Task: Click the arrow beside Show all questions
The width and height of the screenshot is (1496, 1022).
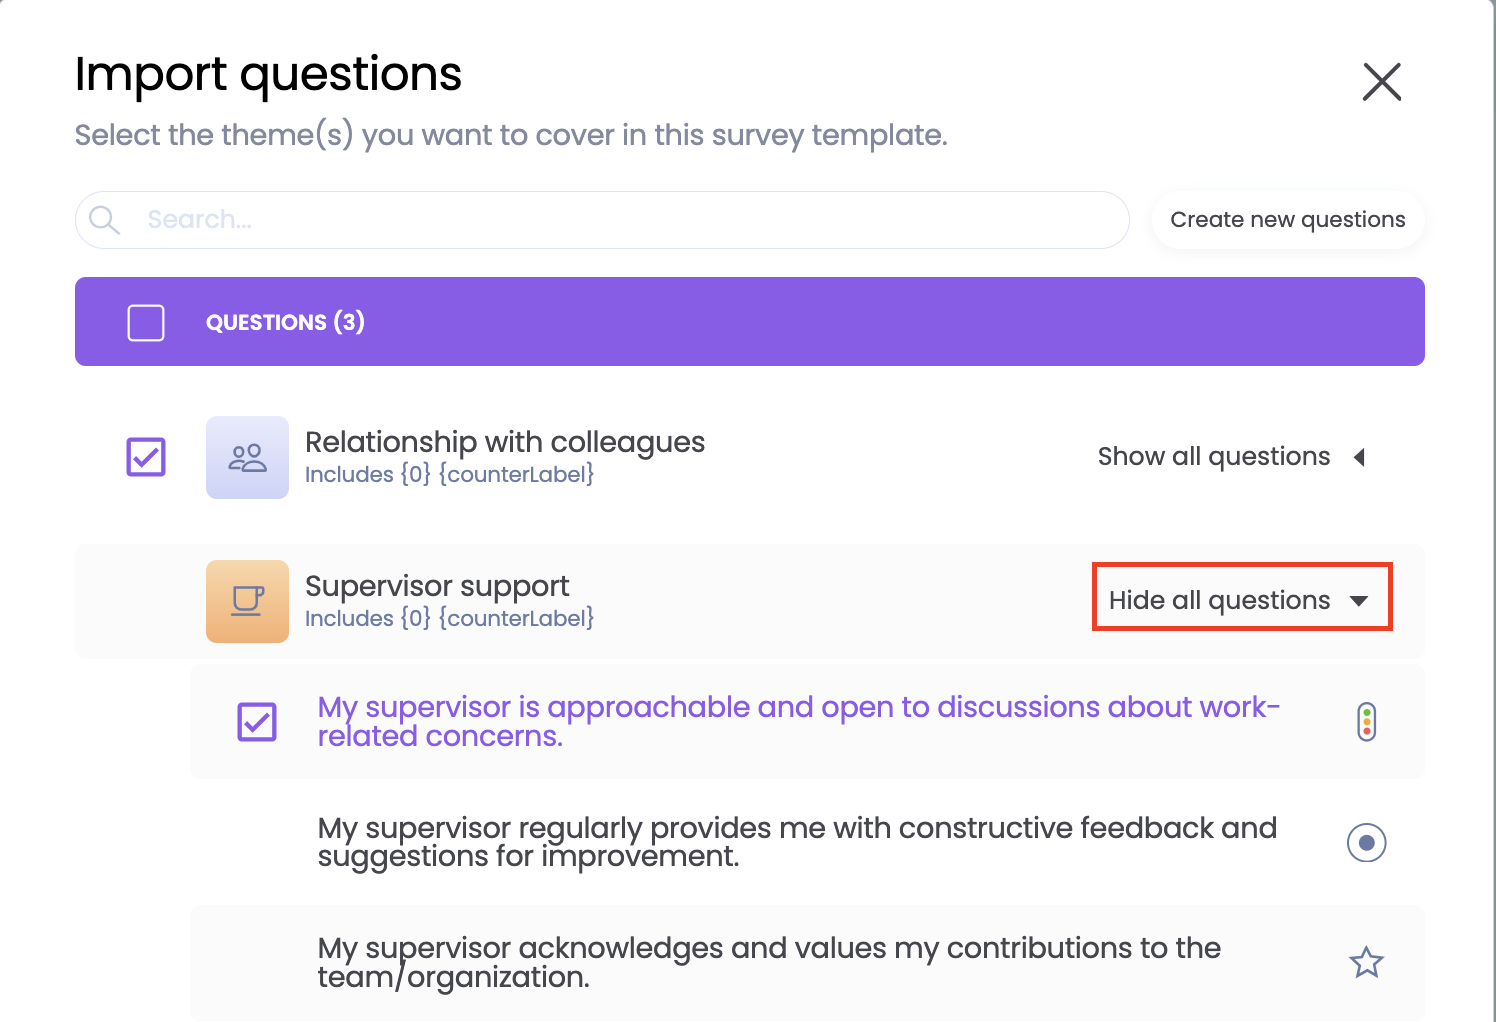Action: click(1360, 457)
